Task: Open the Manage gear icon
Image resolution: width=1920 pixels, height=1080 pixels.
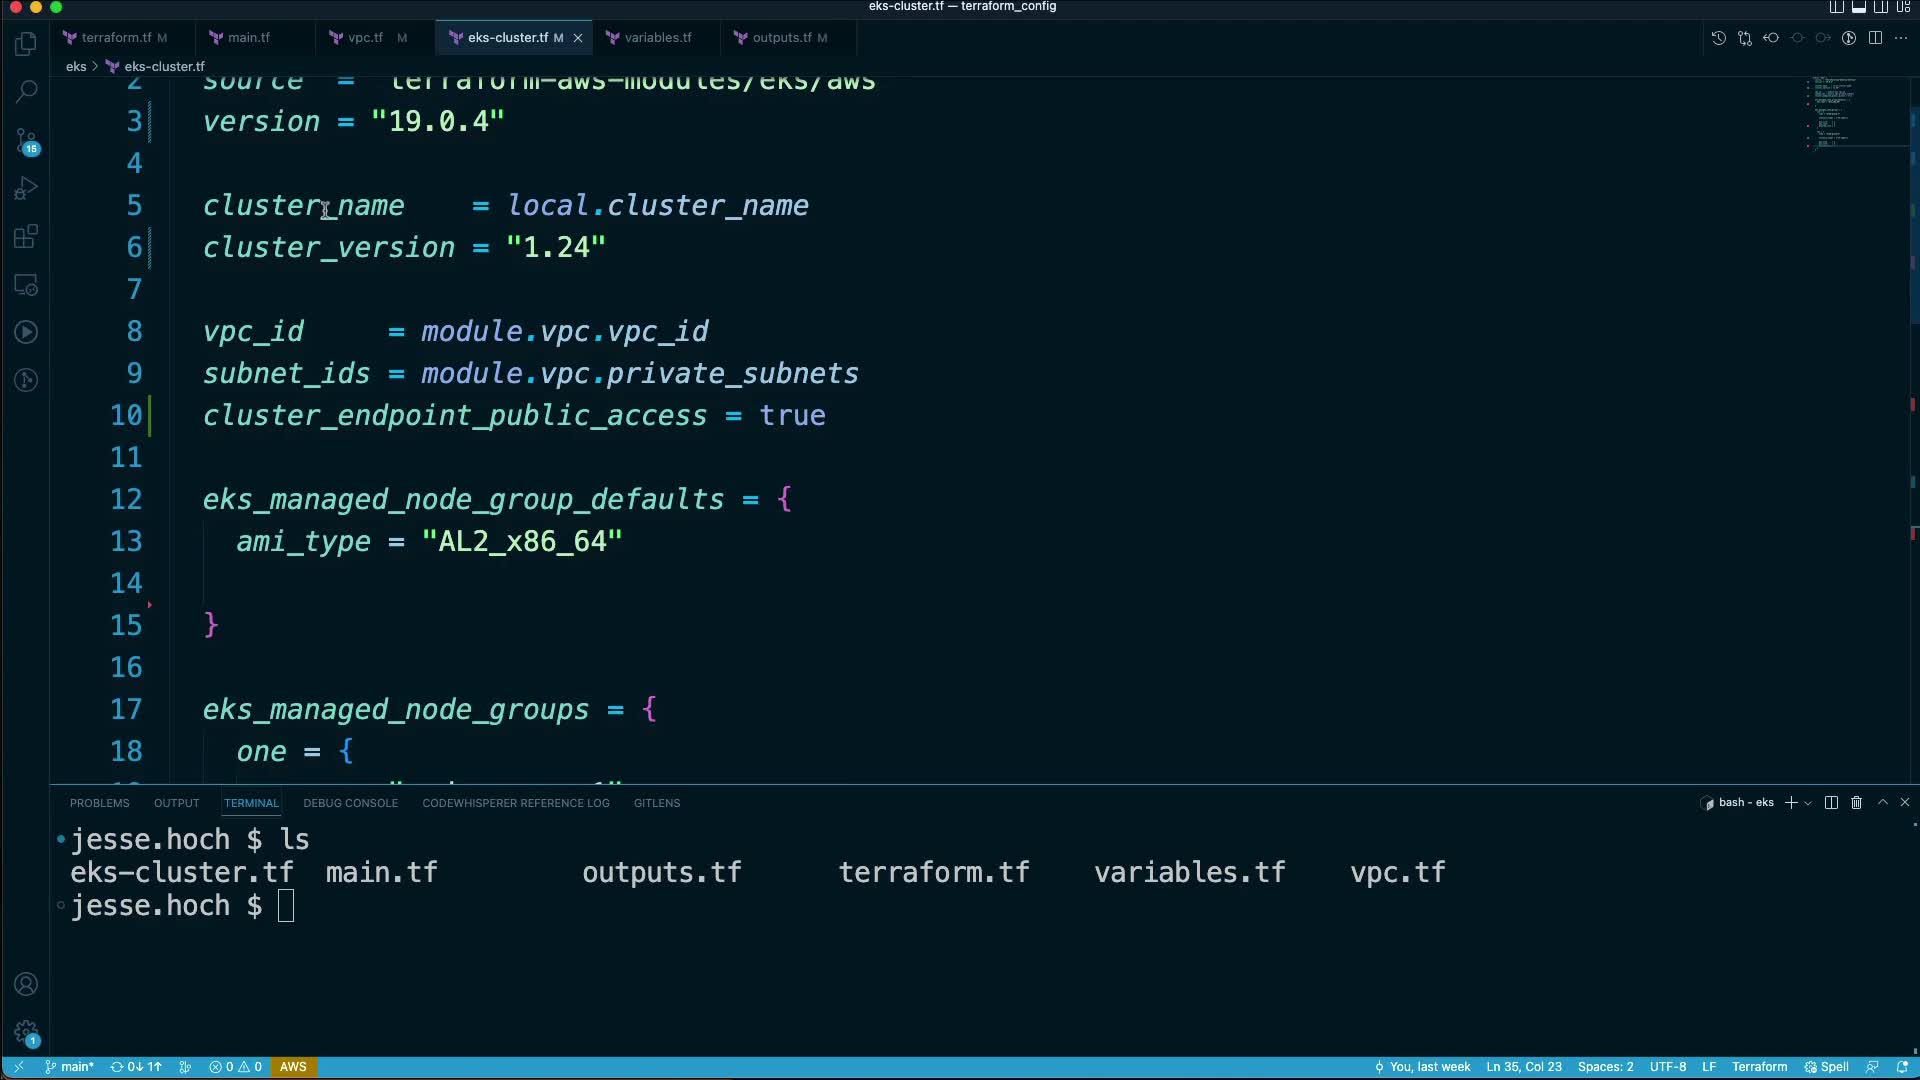Action: click(26, 1032)
